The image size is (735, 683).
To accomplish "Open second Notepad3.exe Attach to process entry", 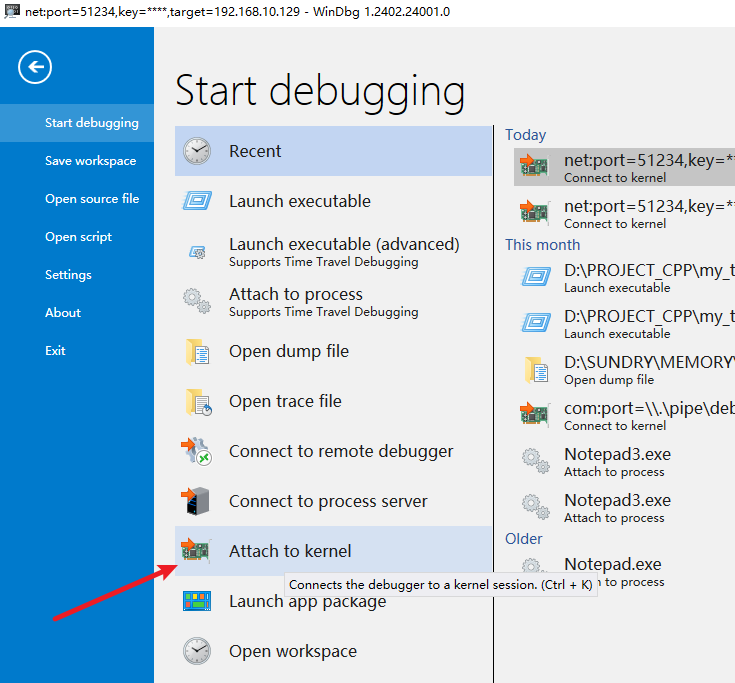I will 624,507.
